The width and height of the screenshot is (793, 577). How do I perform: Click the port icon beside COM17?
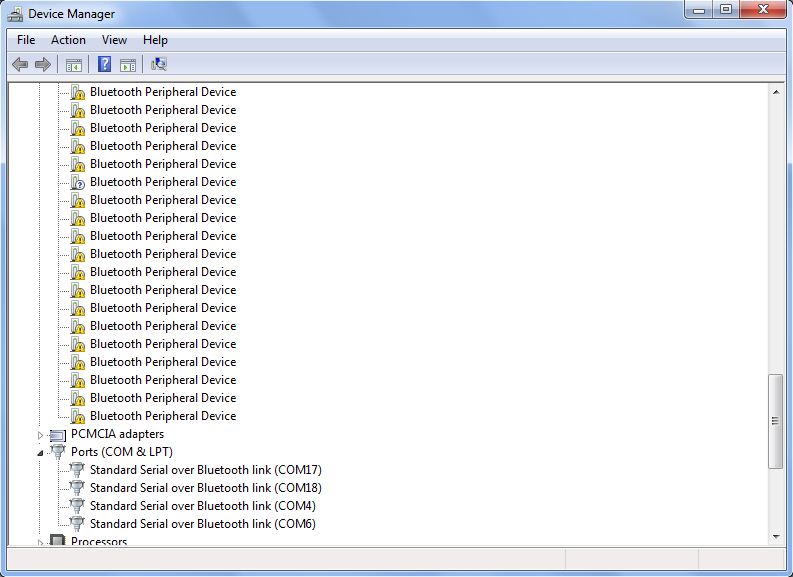77,469
